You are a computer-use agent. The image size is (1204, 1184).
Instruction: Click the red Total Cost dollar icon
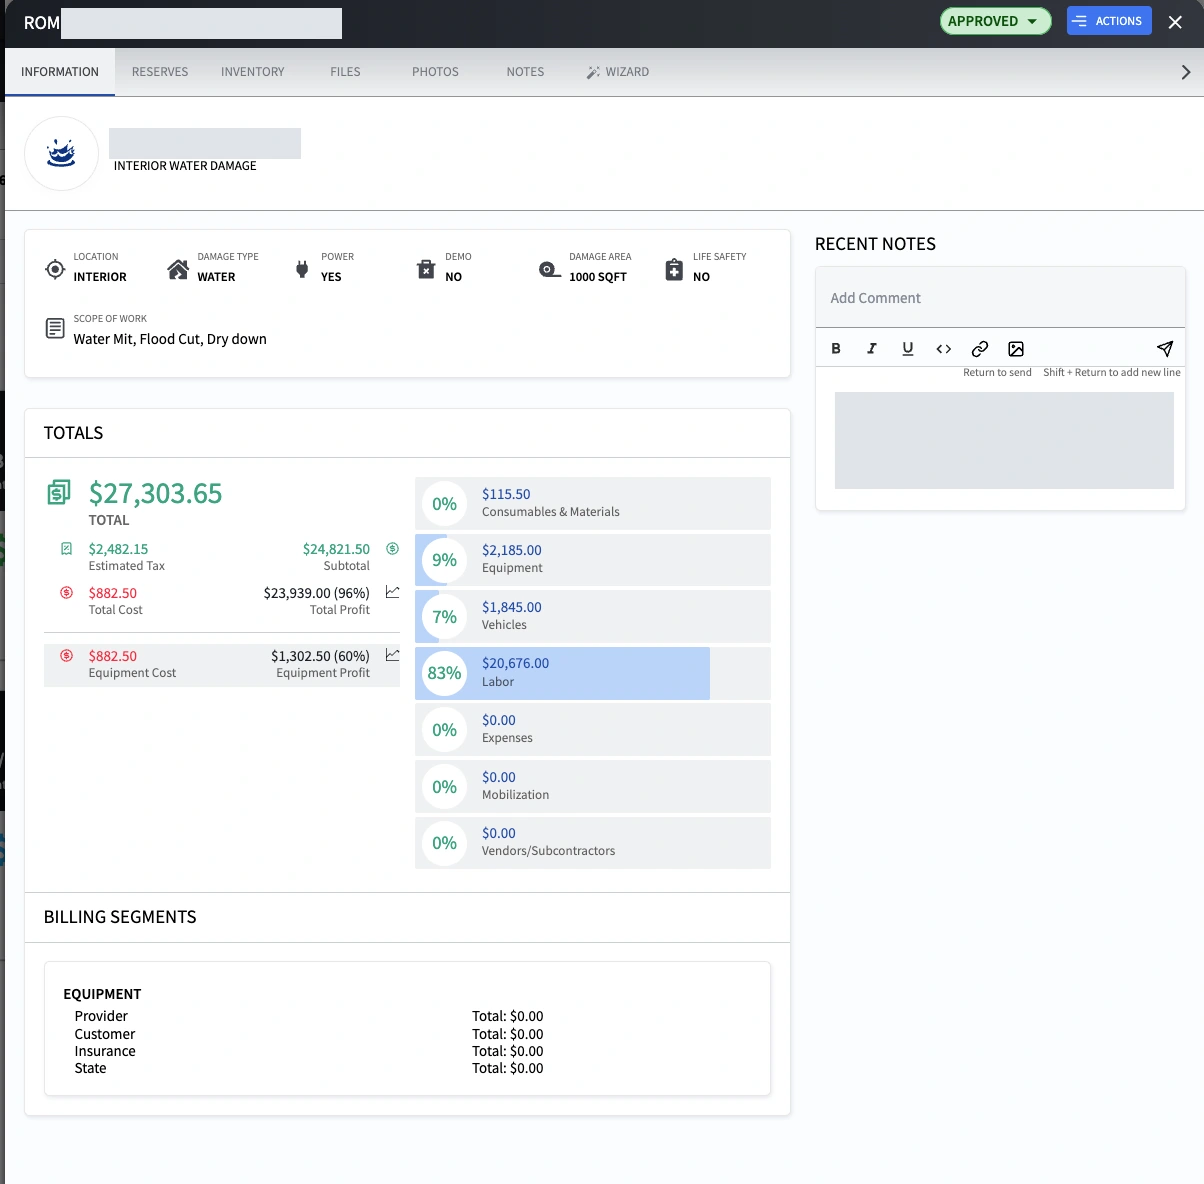tap(66, 593)
